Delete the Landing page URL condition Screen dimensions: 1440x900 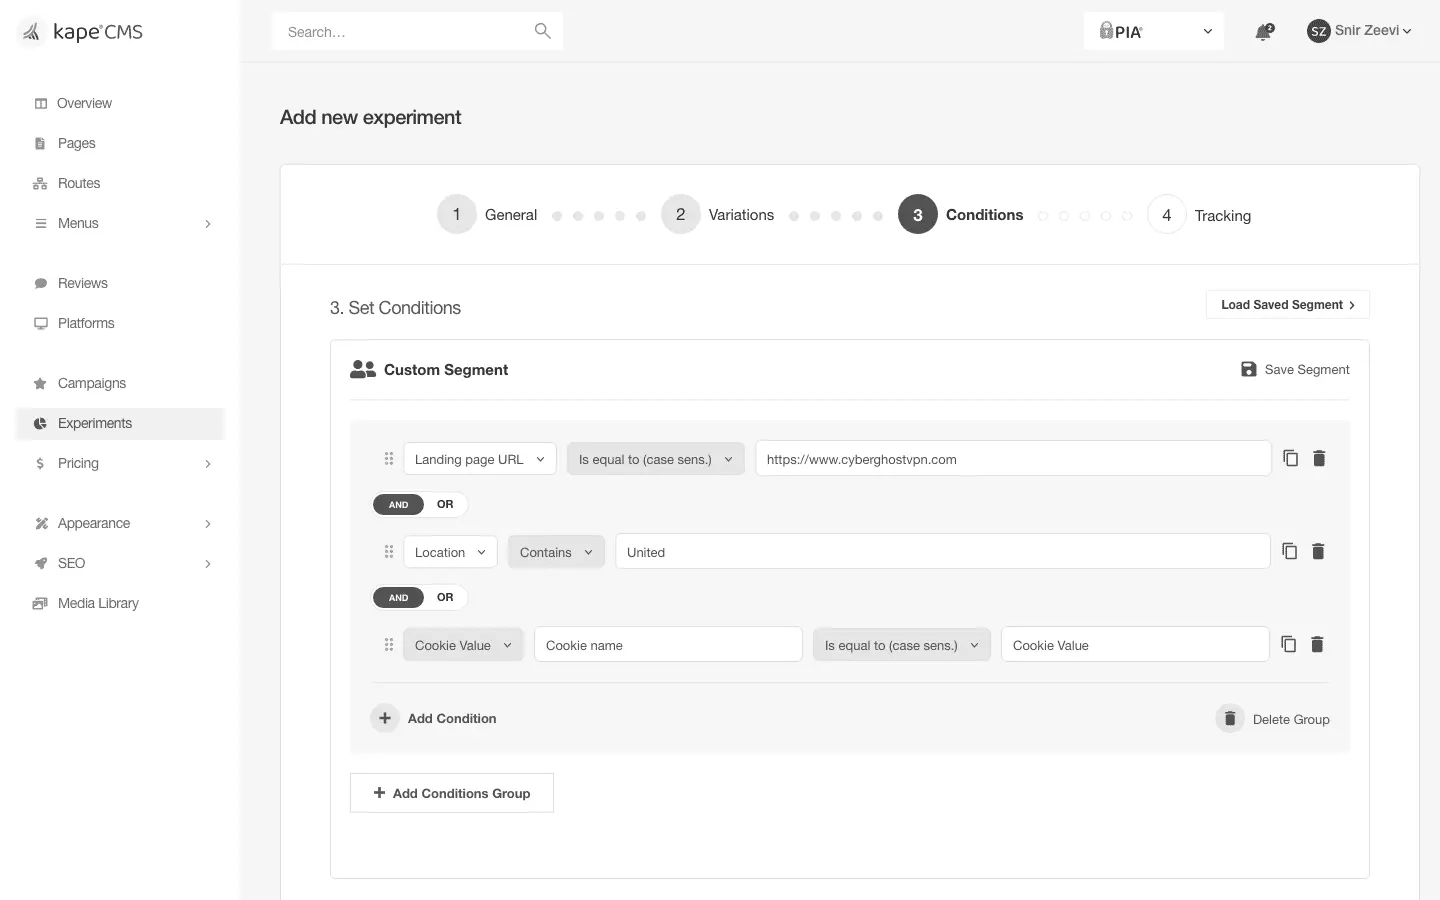pyautogui.click(x=1319, y=458)
